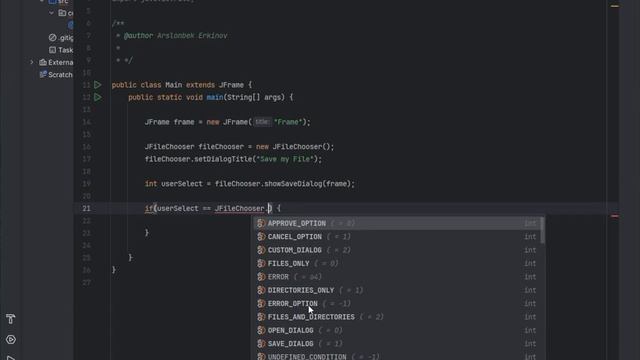Choose DIRECTORIES_ONLY from completion list
Screen dimensions: 640x360
point(398,290)
